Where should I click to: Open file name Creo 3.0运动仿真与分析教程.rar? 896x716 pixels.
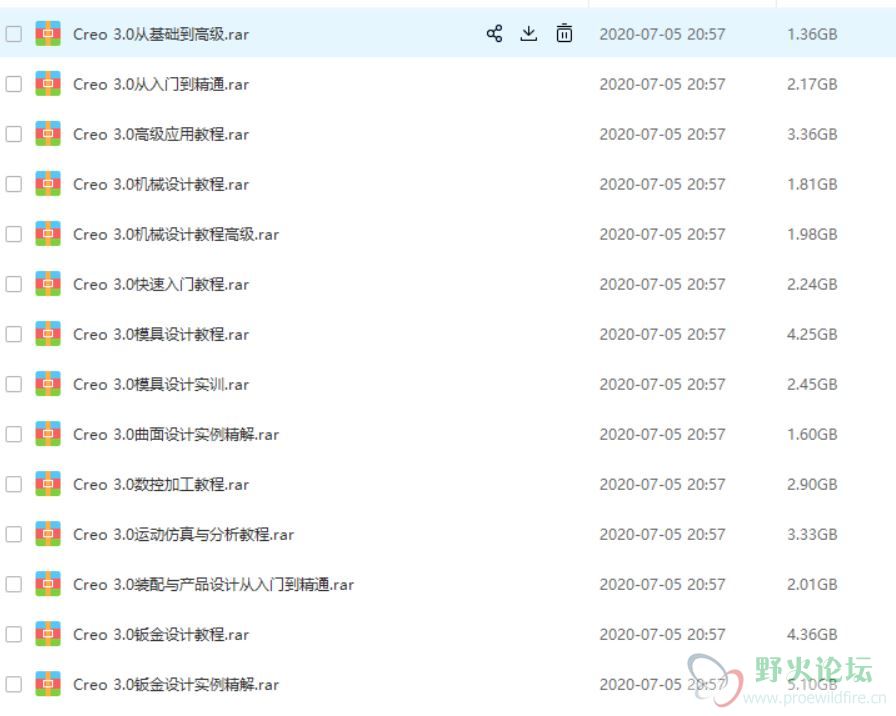click(x=183, y=534)
